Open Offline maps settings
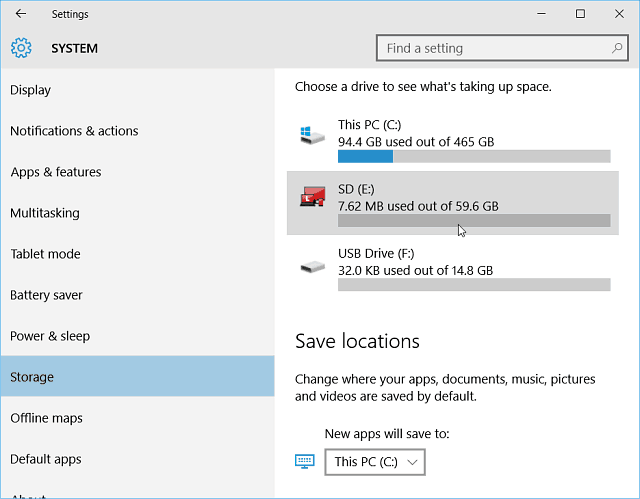This screenshot has width=640, height=499. coord(138,418)
